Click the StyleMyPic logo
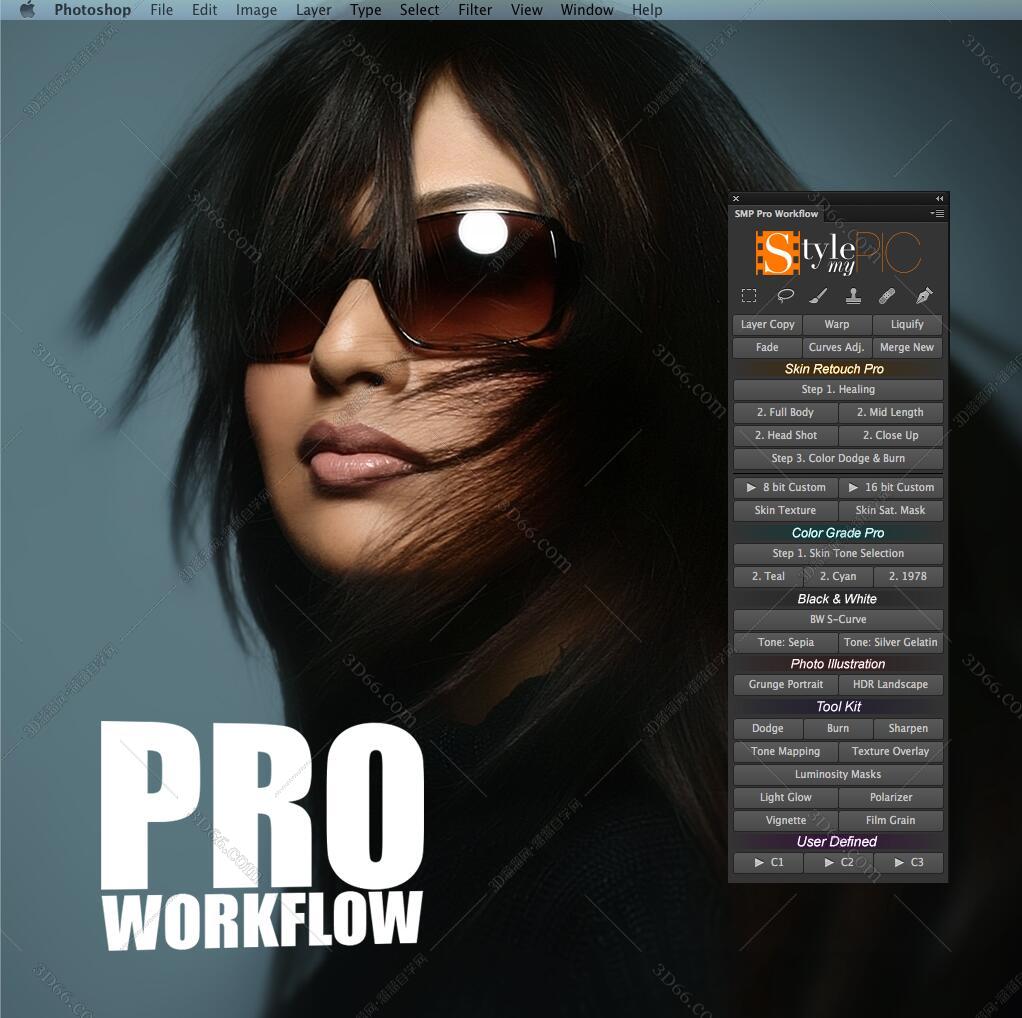Screen dimensions: 1022x1018 coord(838,253)
